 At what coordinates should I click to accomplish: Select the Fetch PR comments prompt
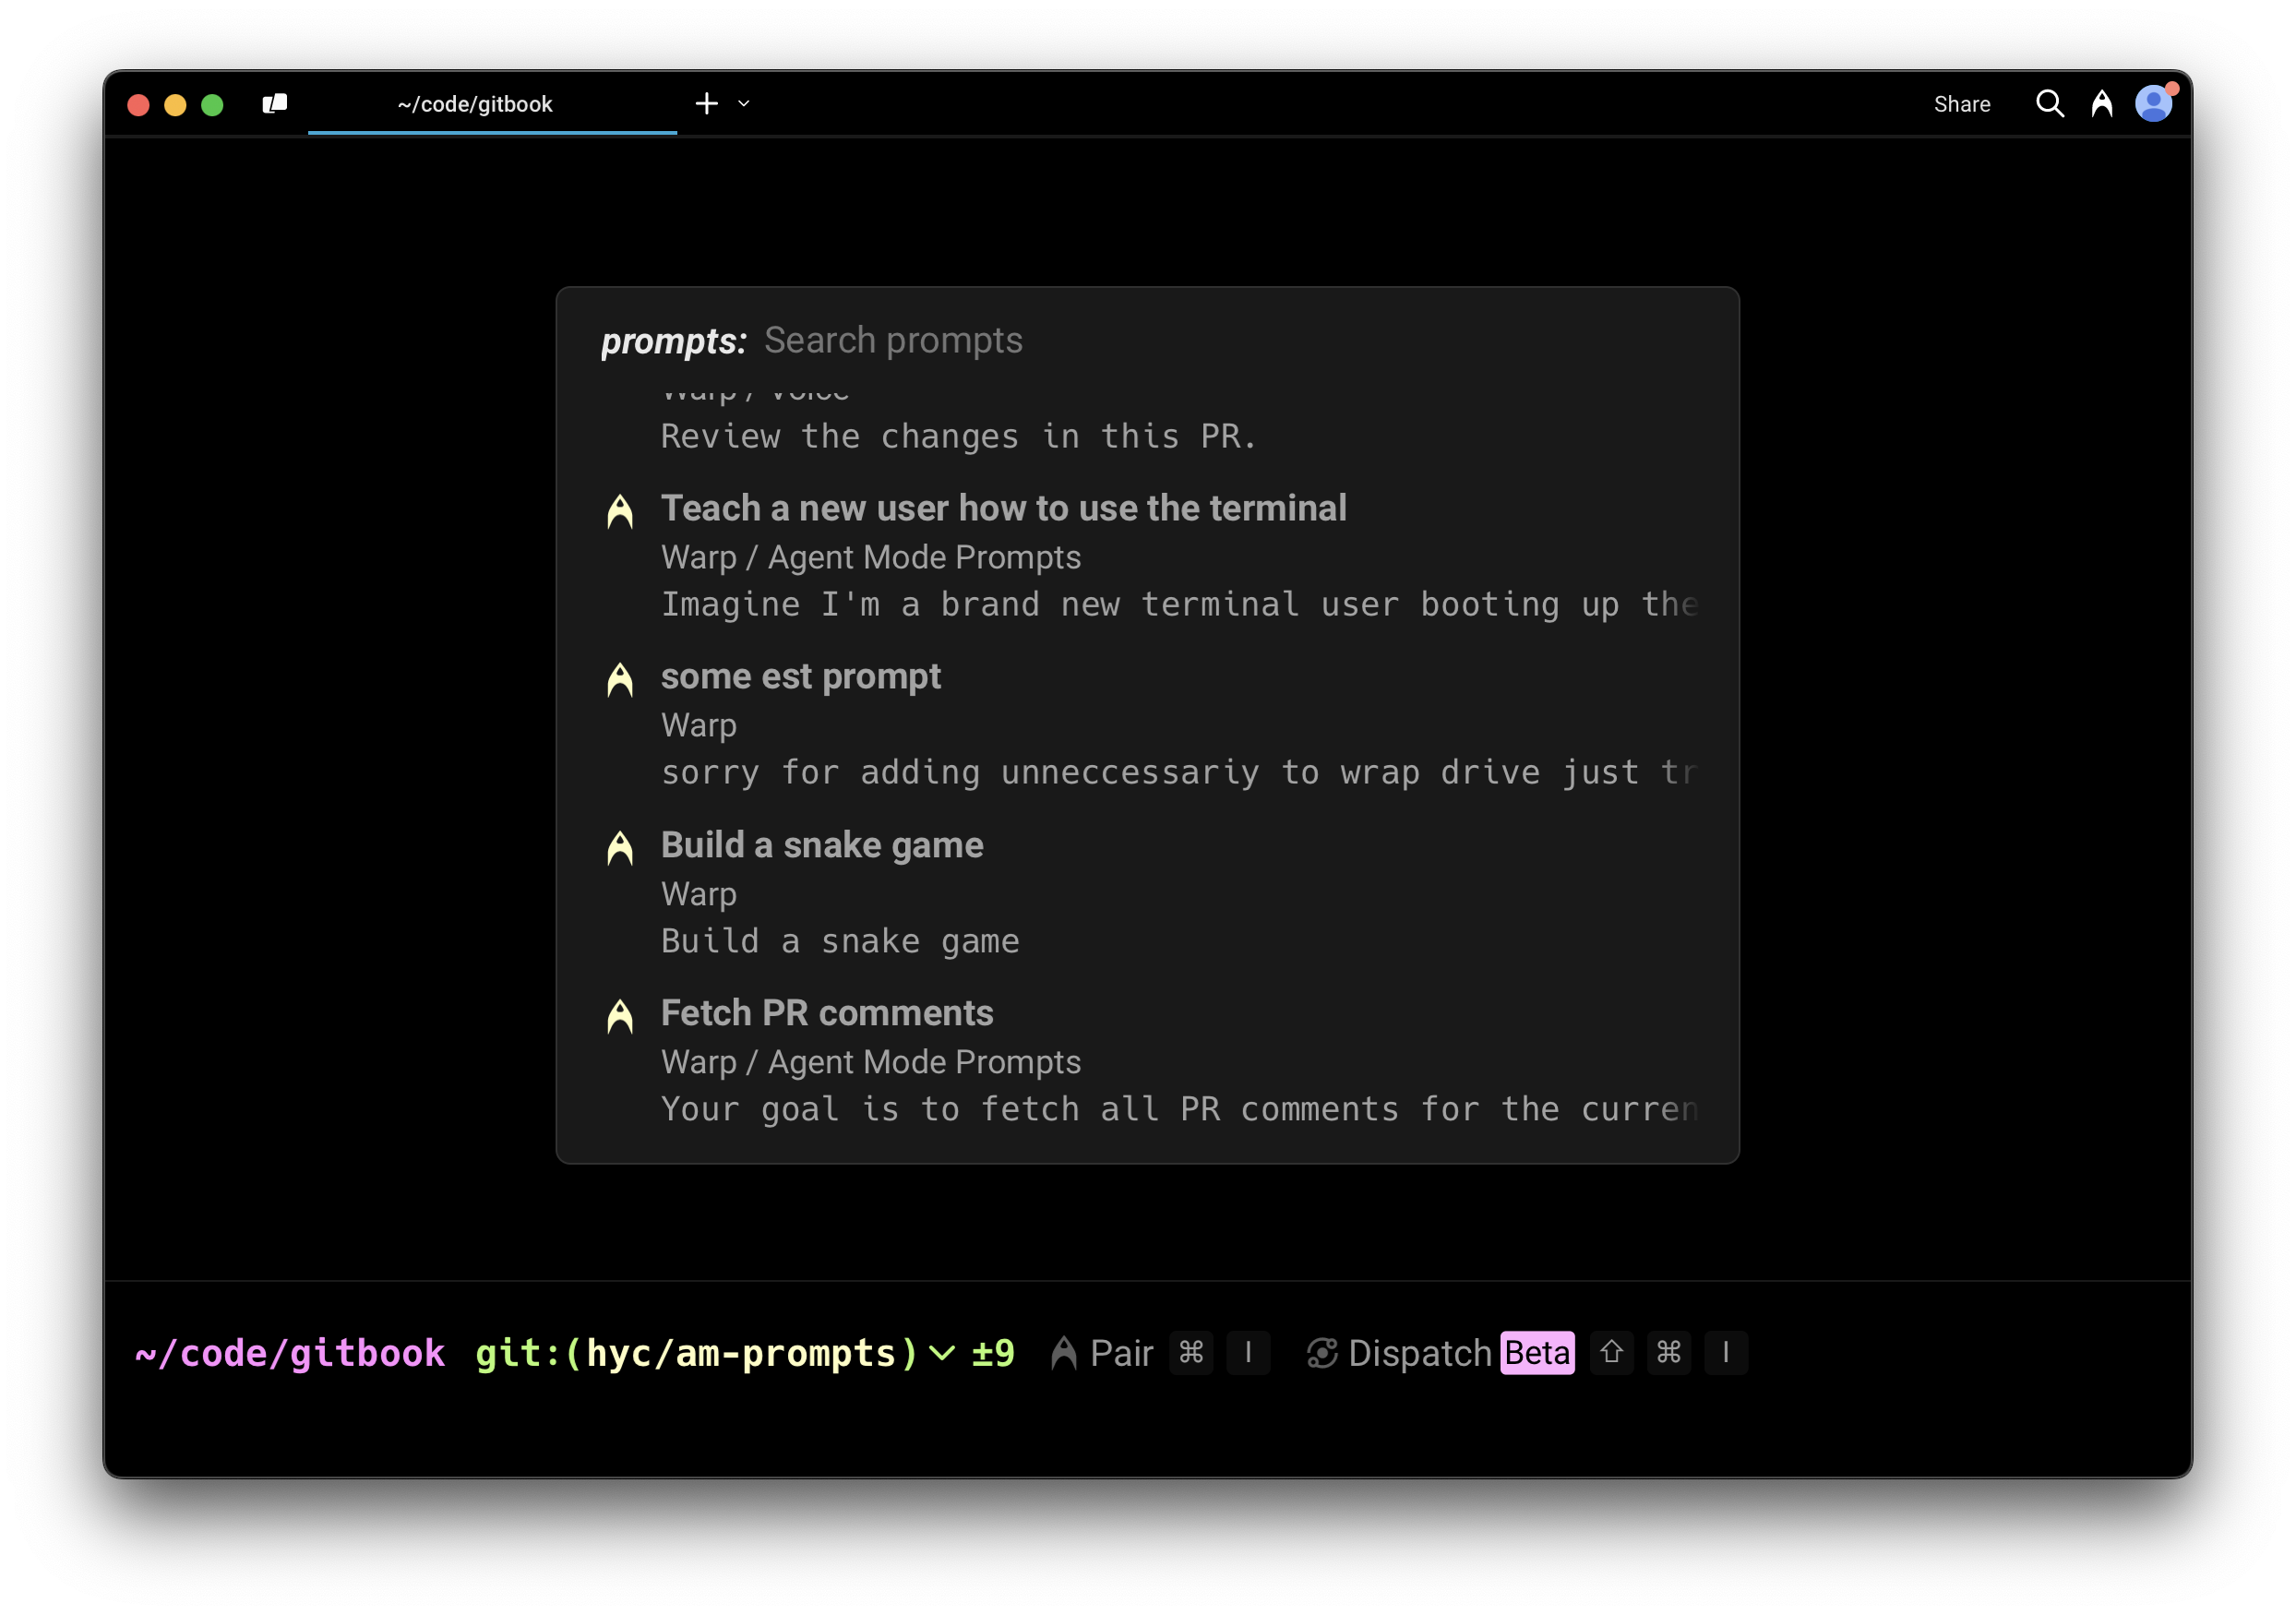click(827, 1012)
